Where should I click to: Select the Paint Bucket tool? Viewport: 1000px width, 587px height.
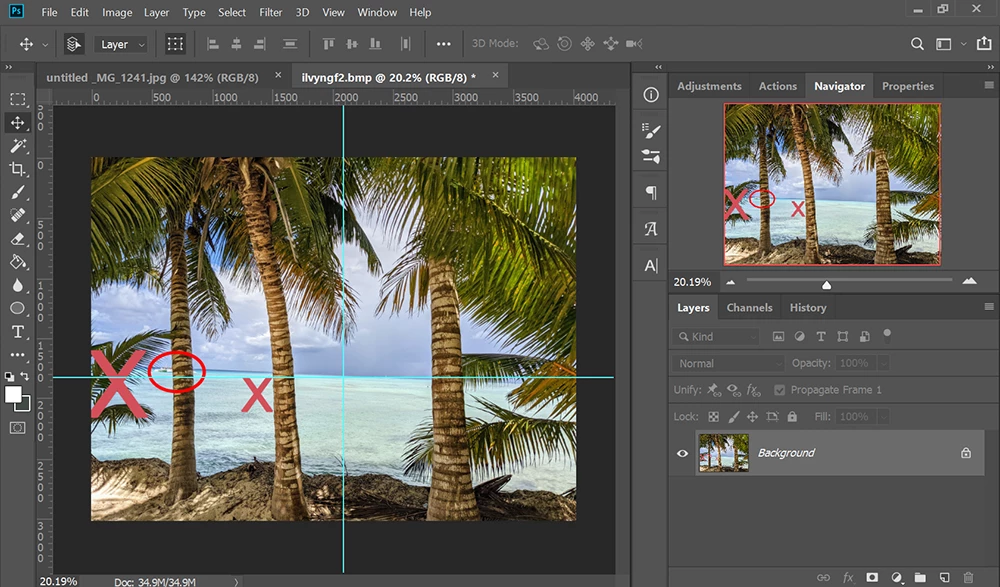[18, 262]
